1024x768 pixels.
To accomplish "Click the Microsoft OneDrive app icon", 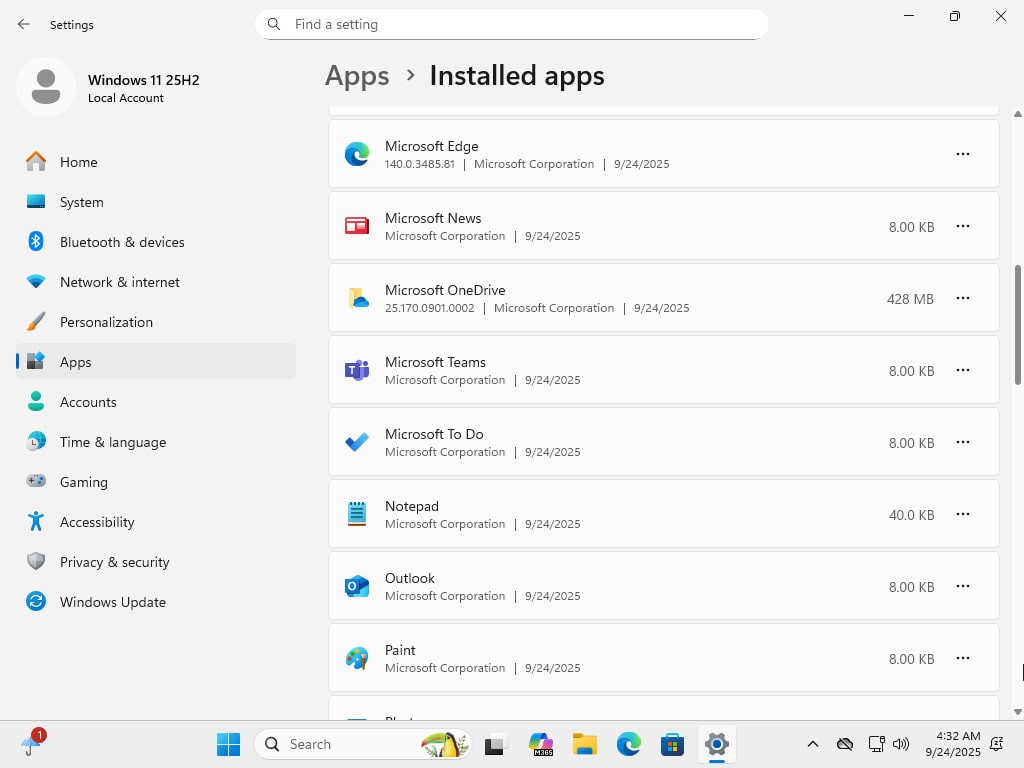I will point(357,298).
